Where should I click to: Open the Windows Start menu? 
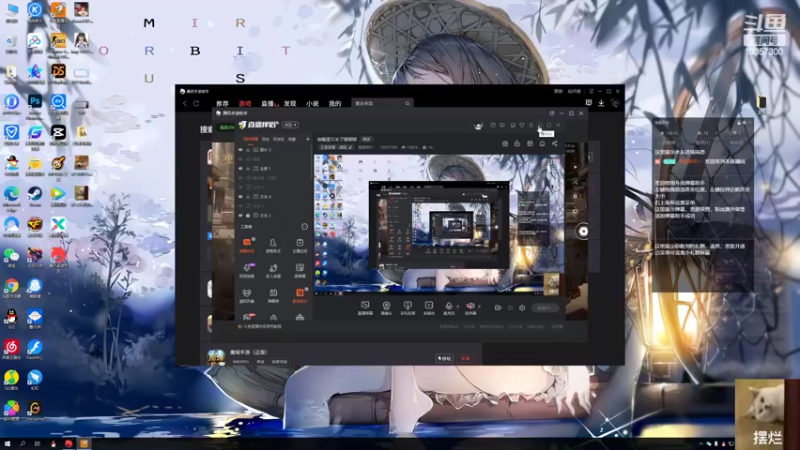tap(7, 444)
